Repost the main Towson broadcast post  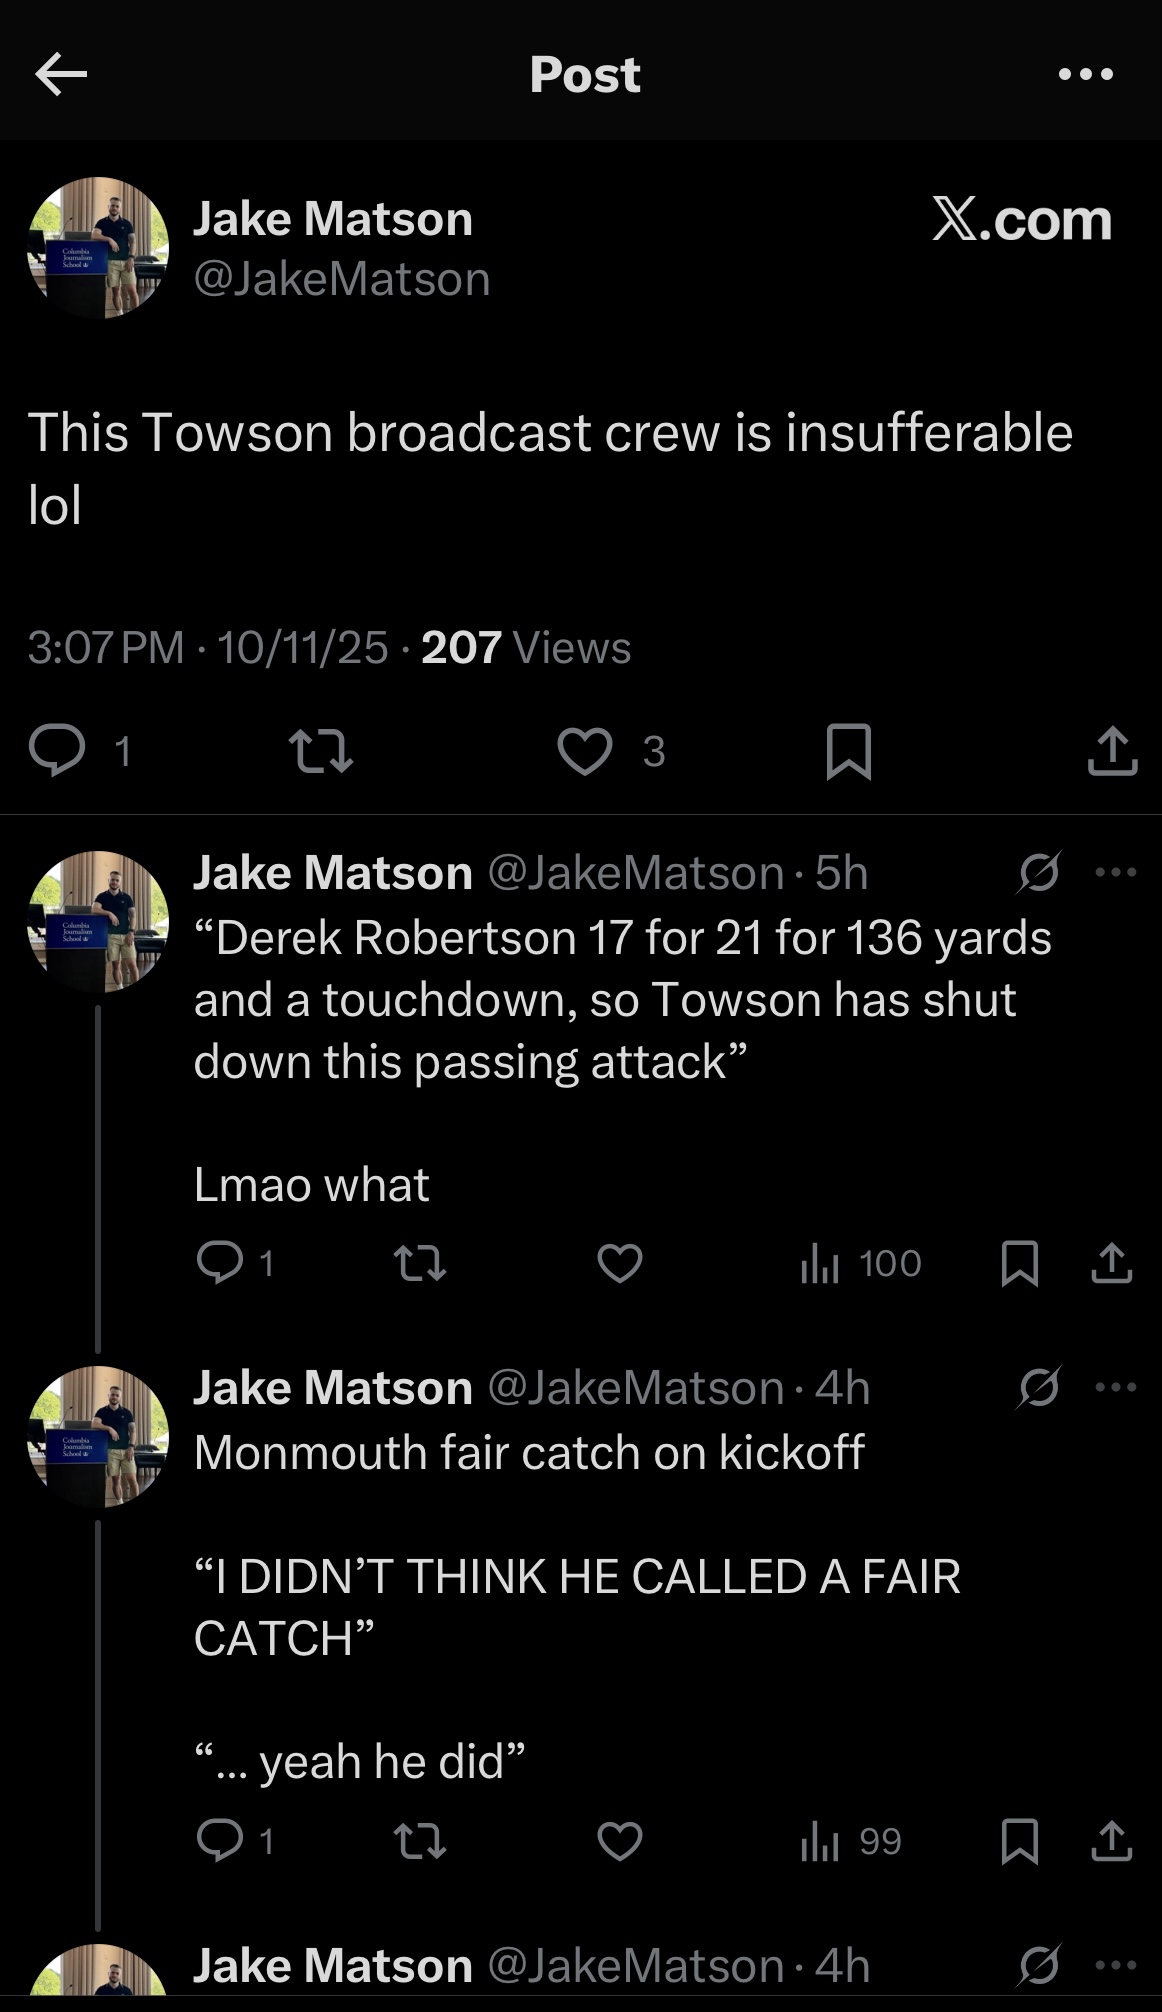(x=320, y=751)
